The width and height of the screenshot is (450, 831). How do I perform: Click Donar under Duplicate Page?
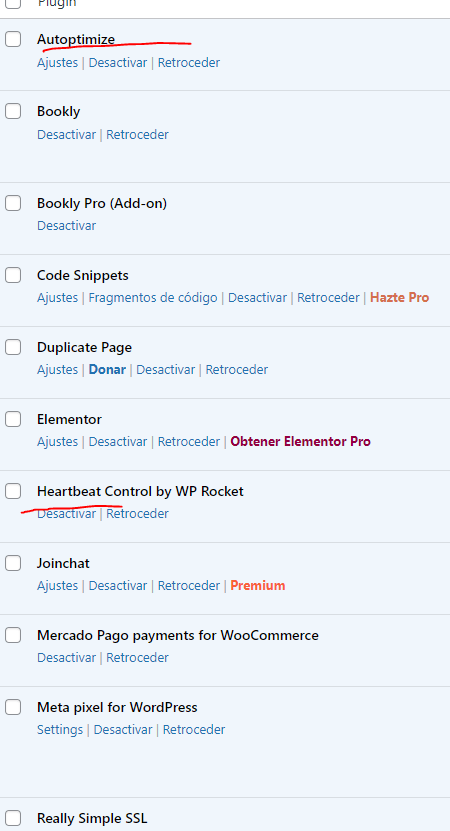pos(107,369)
